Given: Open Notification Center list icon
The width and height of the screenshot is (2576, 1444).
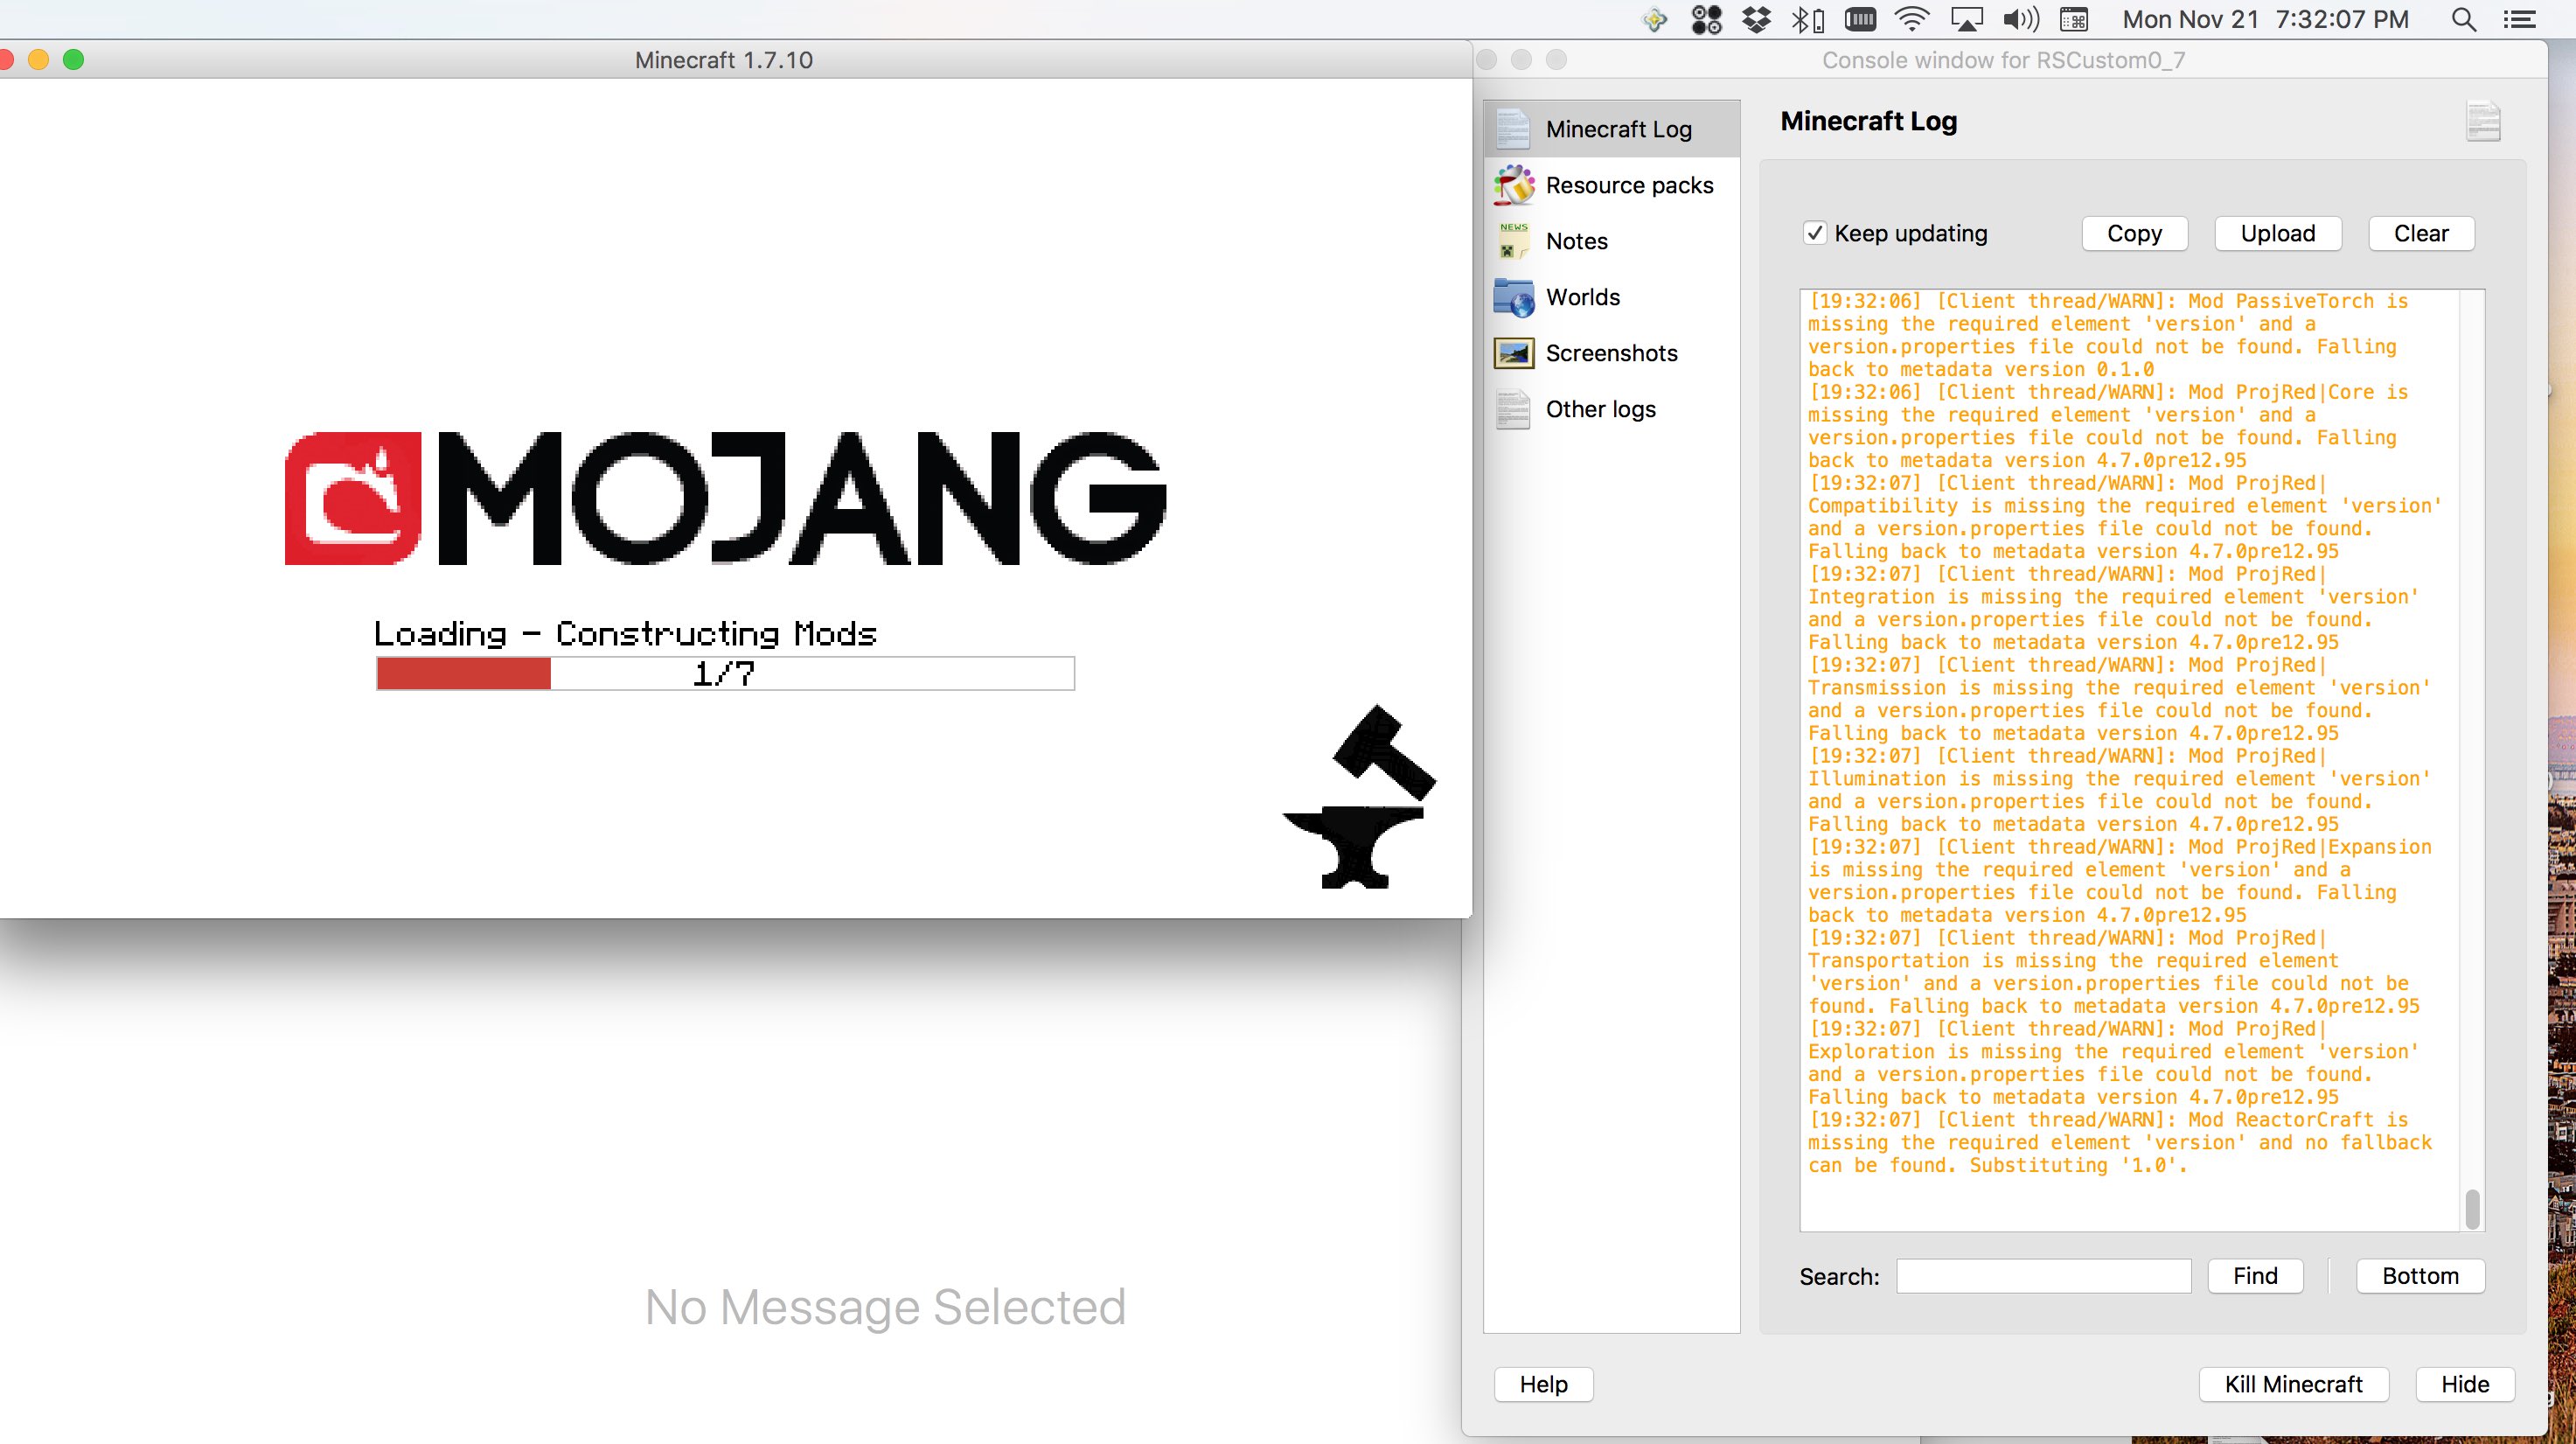Looking at the screenshot, I should click(x=2519, y=19).
